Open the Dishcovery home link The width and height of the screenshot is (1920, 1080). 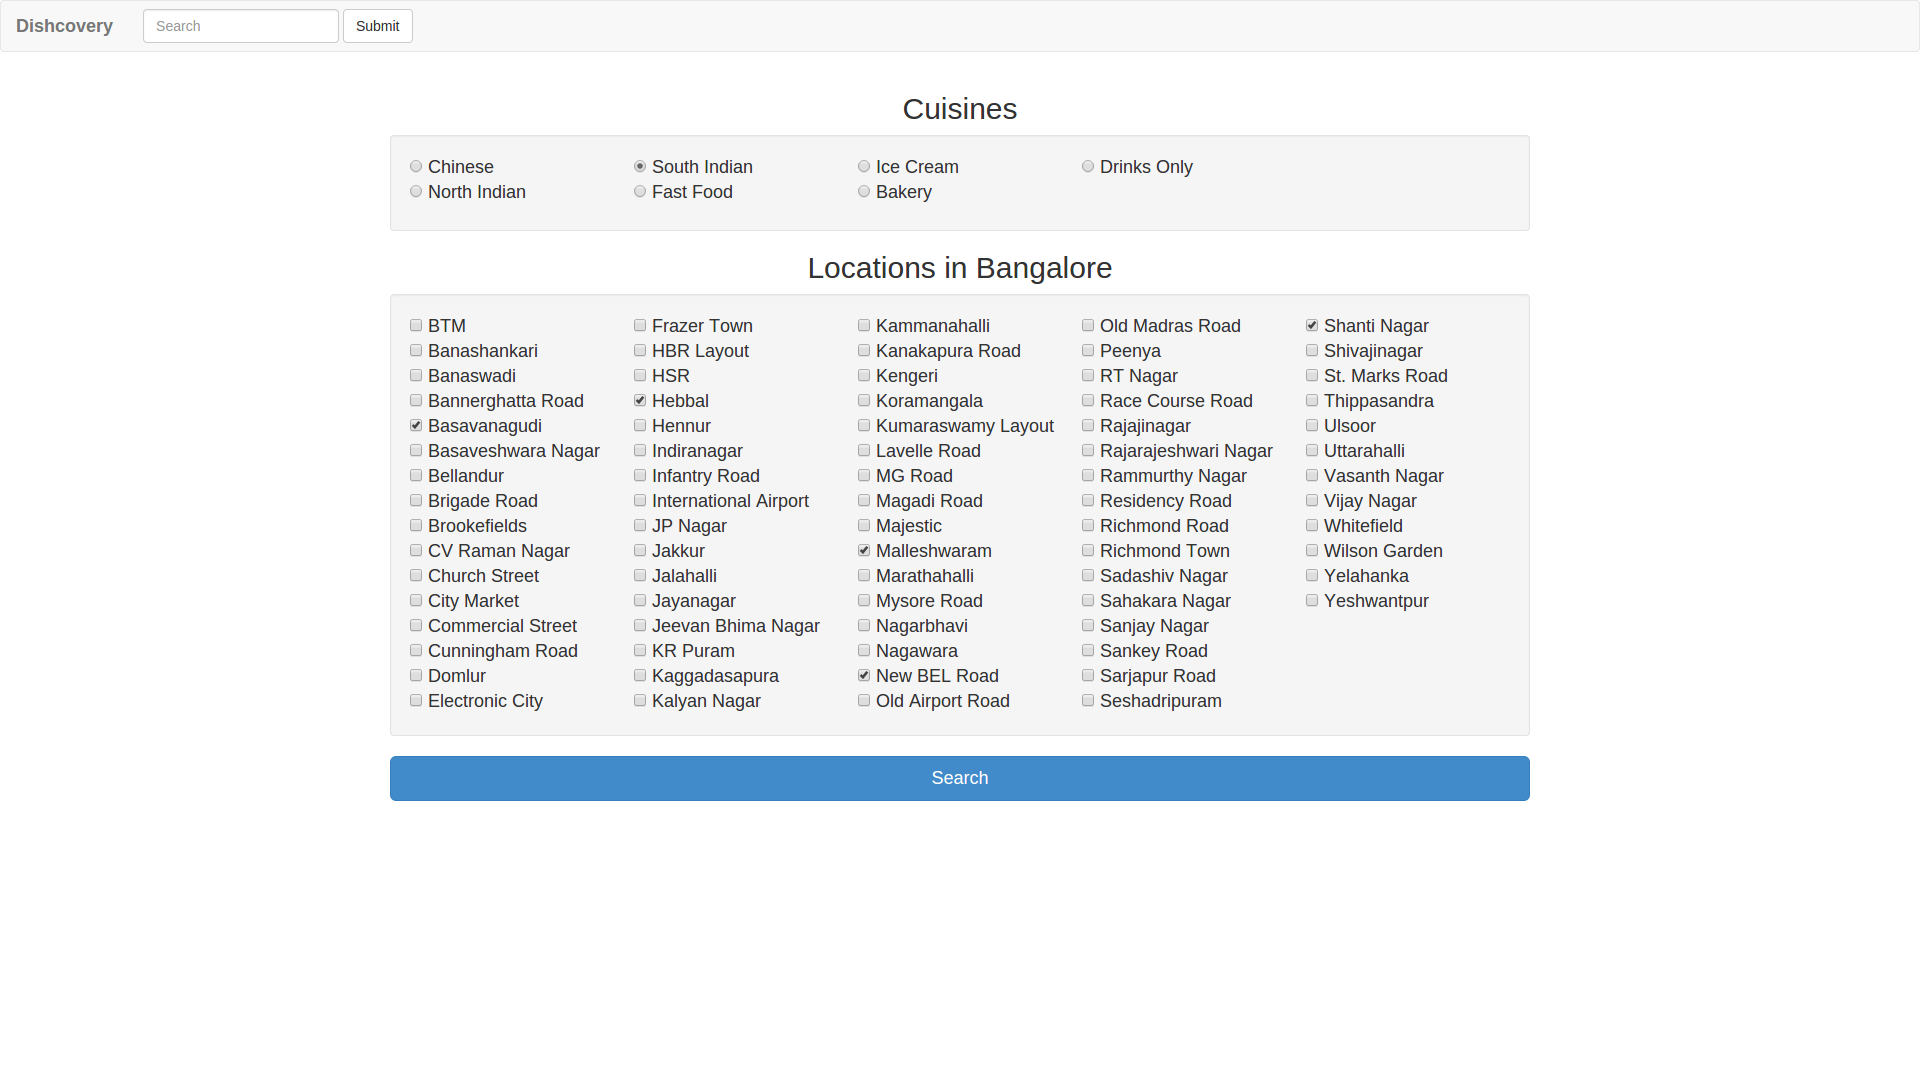pyautogui.click(x=64, y=26)
